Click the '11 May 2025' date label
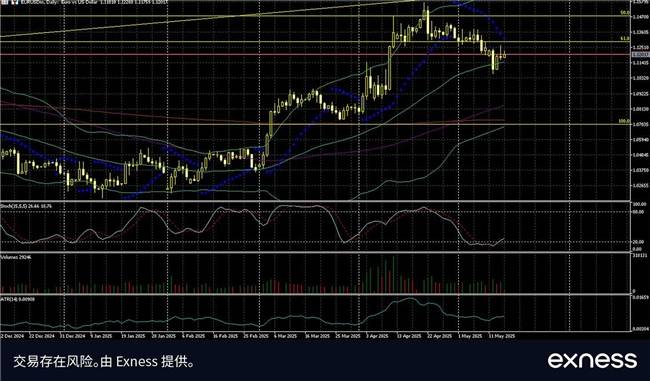This screenshot has height=381, width=650. (x=502, y=336)
